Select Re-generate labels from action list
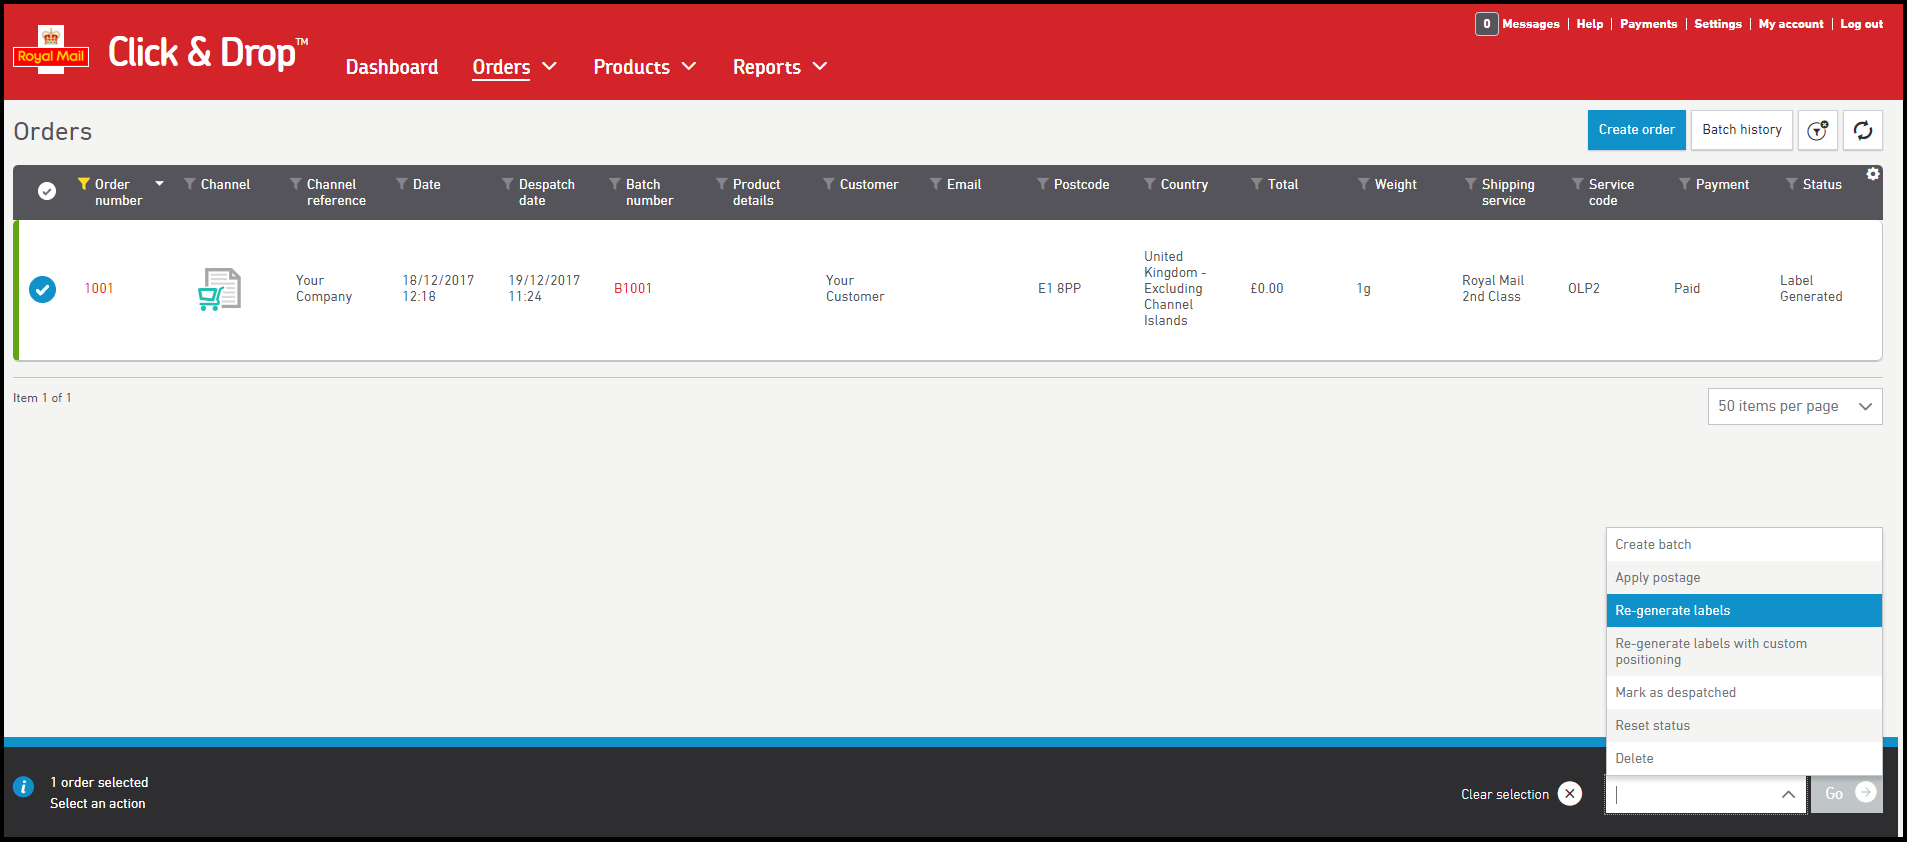1907x842 pixels. coord(1743,610)
